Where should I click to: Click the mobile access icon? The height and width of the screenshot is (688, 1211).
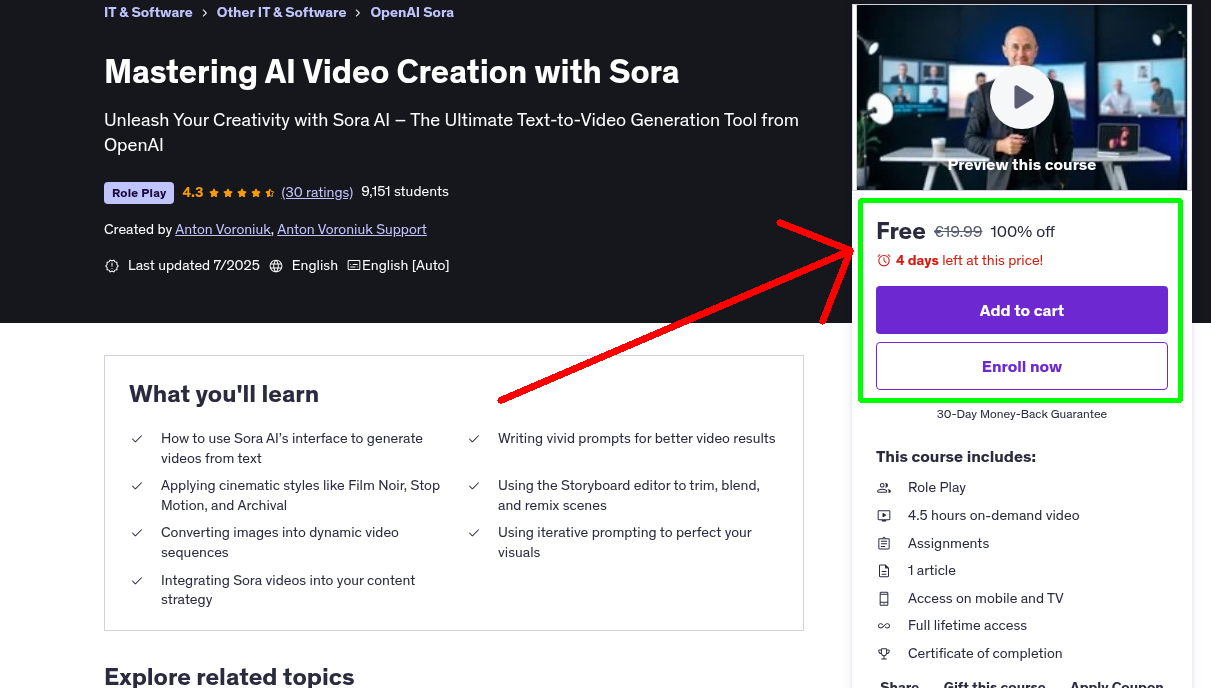point(884,599)
